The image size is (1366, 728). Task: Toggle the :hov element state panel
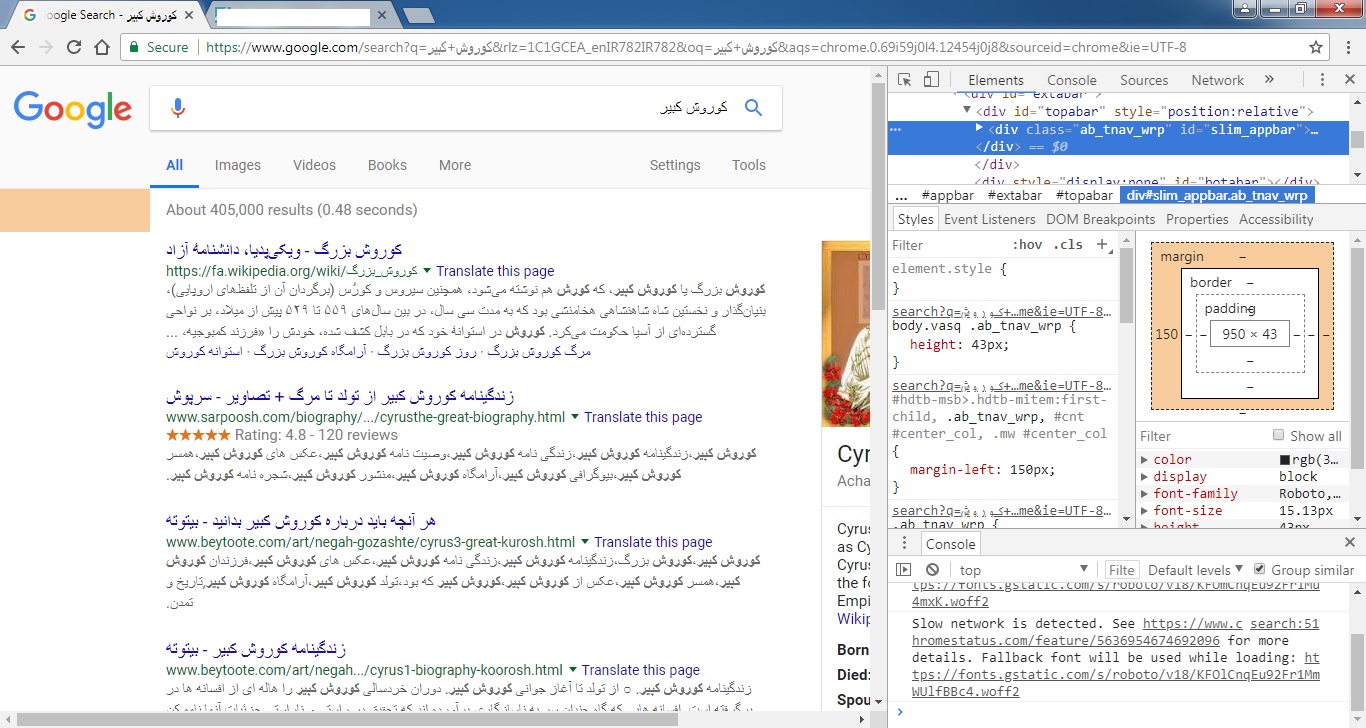click(x=1027, y=245)
